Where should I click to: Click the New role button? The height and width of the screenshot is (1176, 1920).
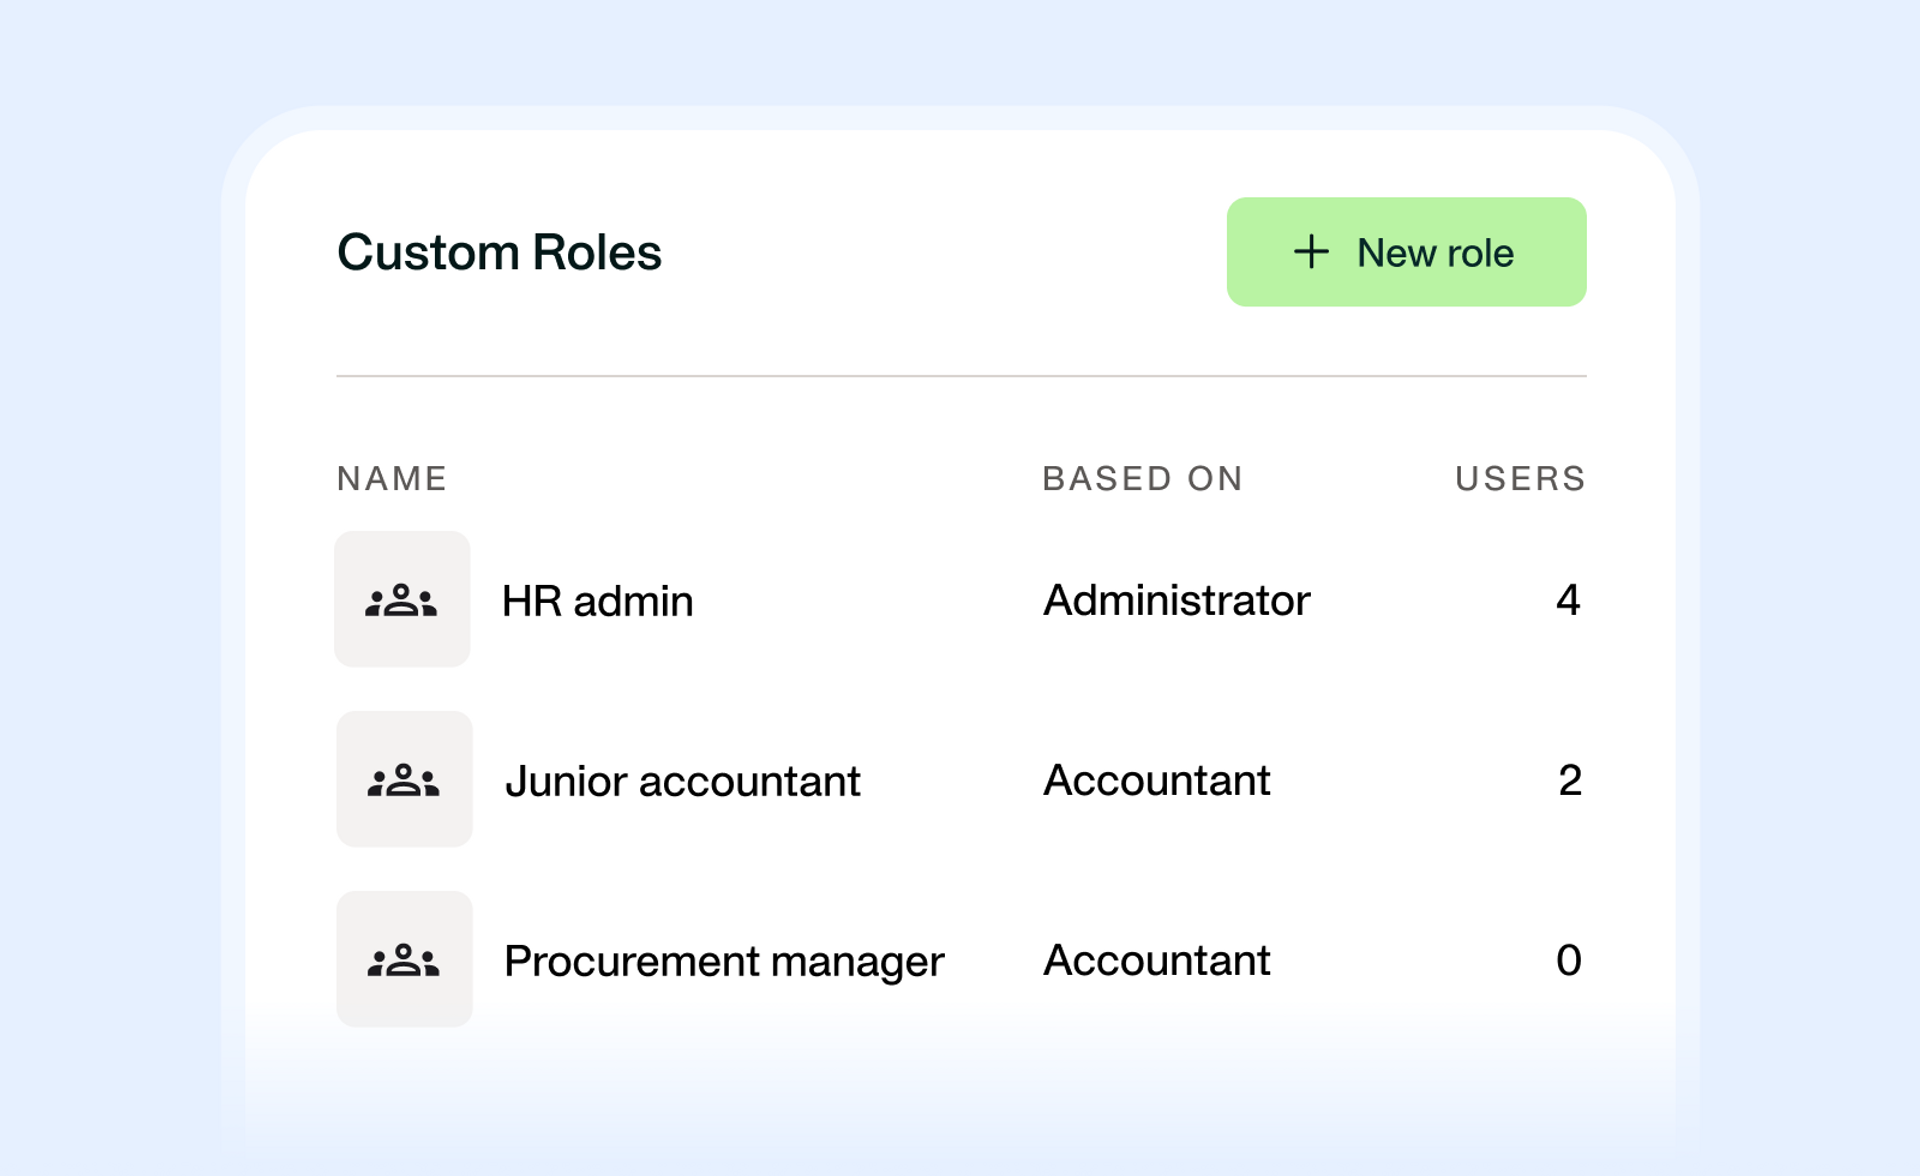click(x=1406, y=252)
